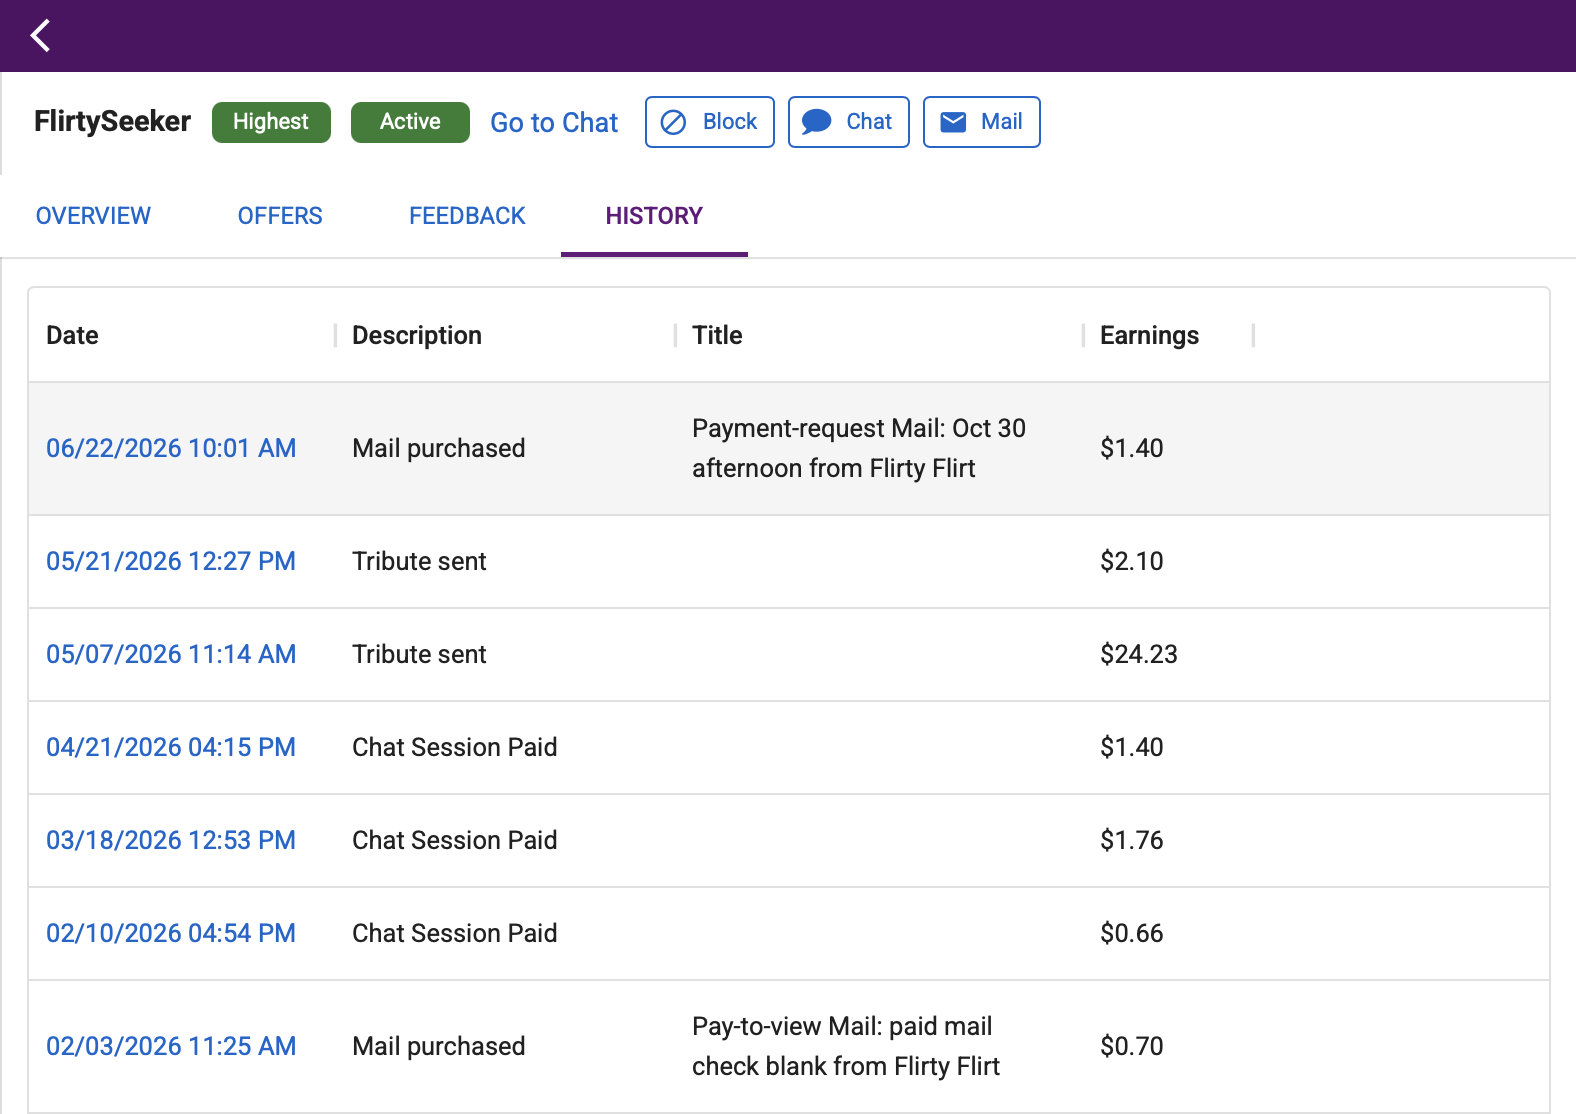Click Mail purchased in the 06/22/2026 row

(x=438, y=448)
